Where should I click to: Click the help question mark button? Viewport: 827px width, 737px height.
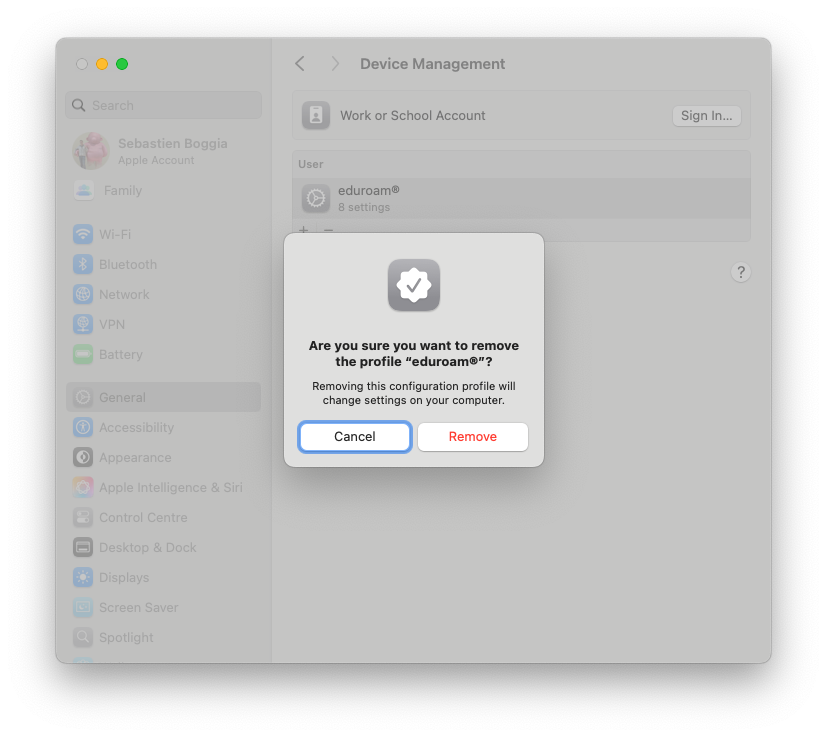[x=740, y=272]
